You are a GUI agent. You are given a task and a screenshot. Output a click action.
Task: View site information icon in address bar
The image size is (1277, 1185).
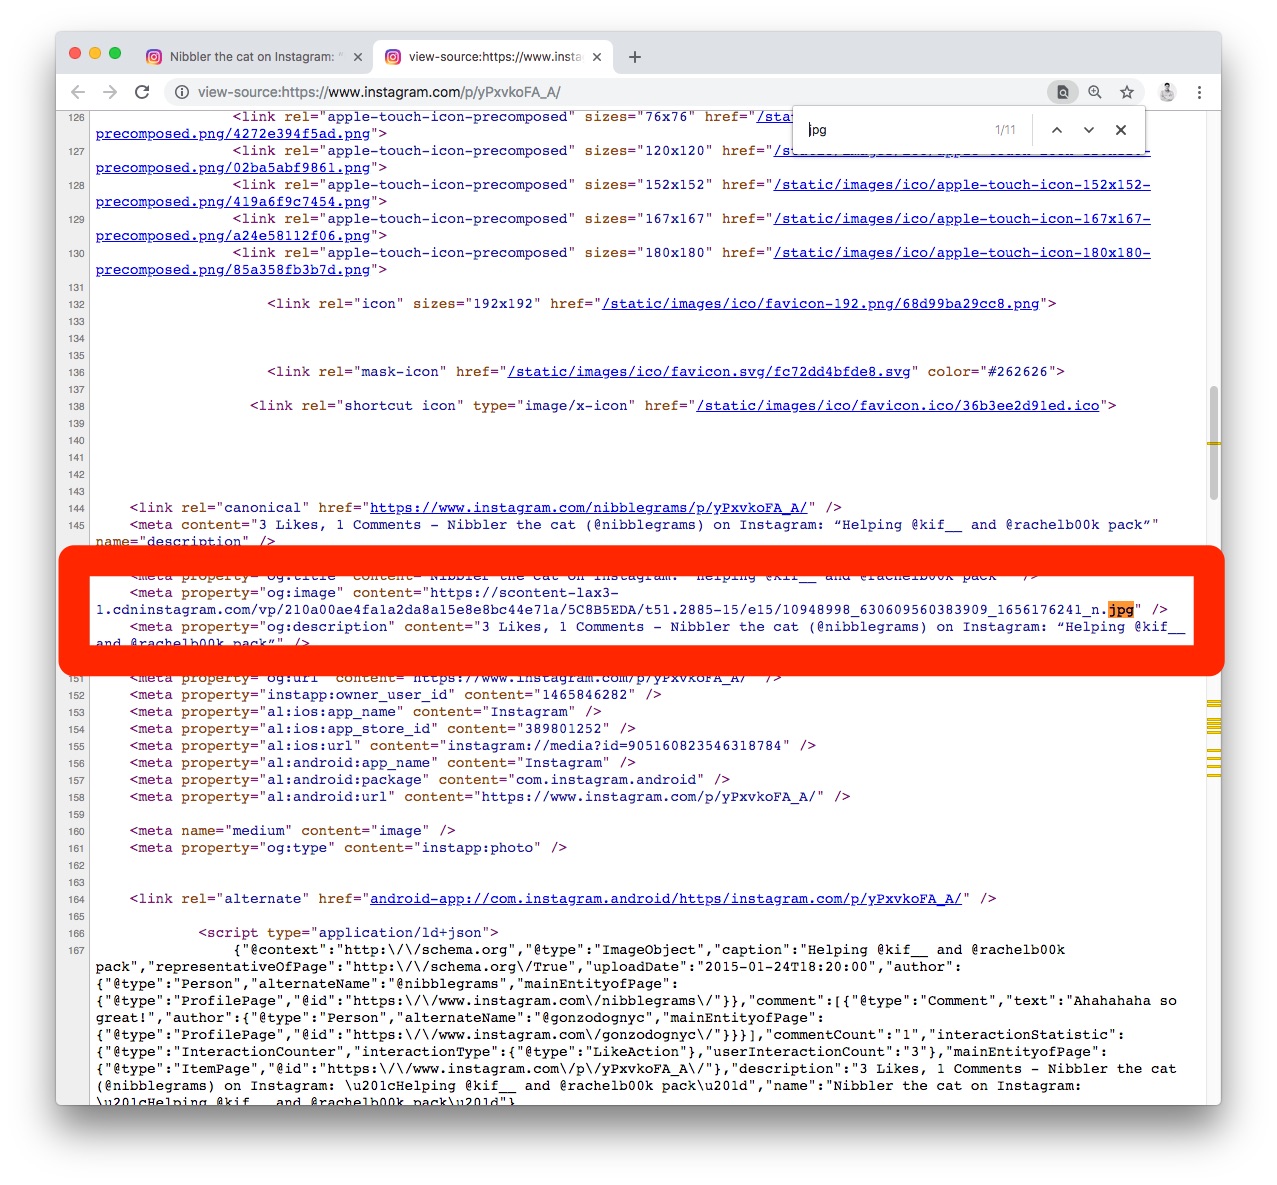(181, 92)
